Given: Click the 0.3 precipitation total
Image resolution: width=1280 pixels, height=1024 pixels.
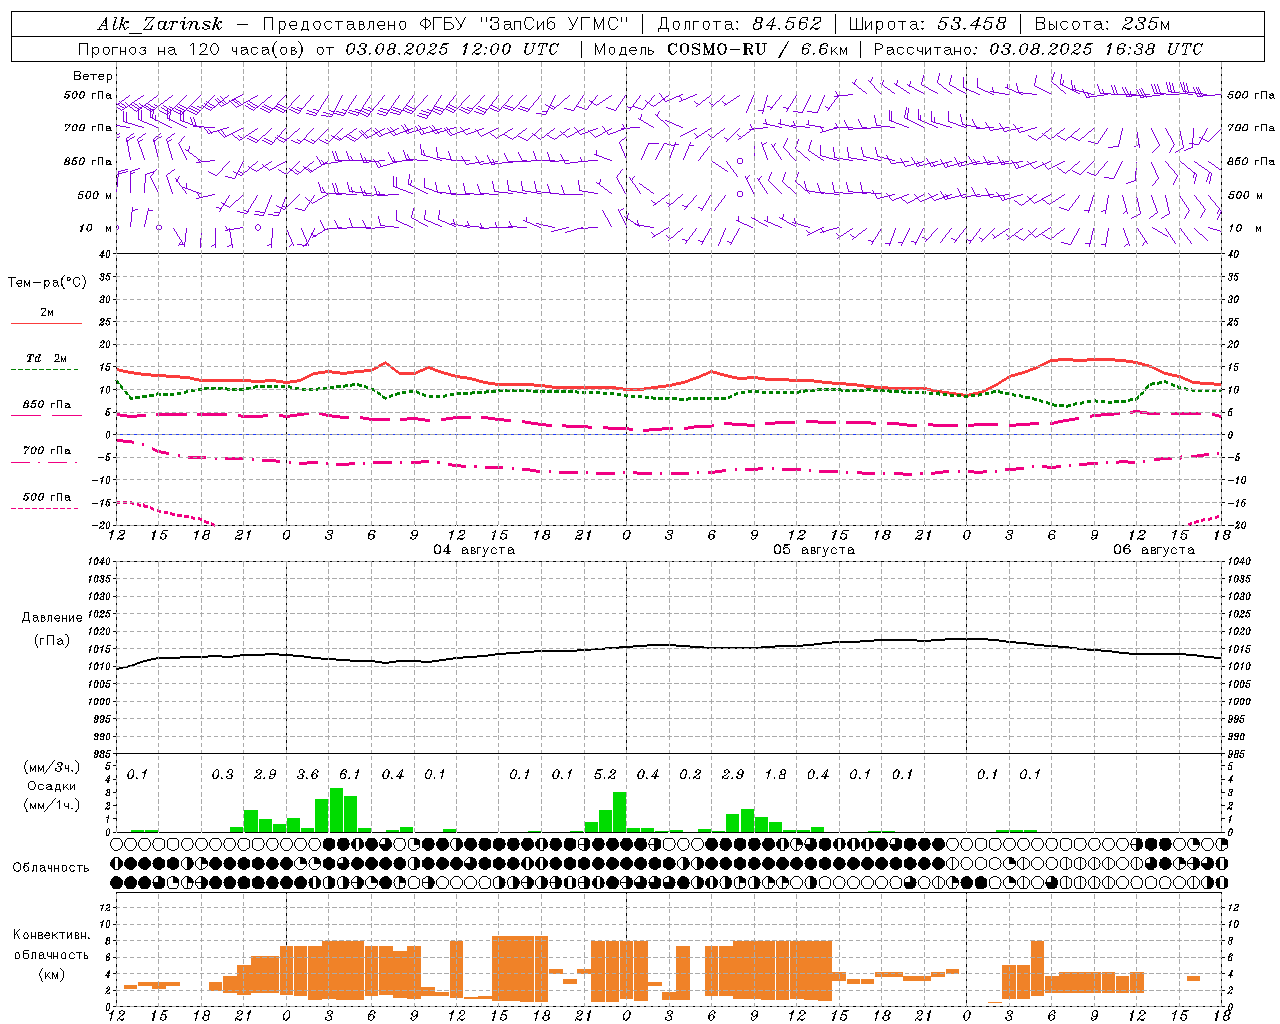Looking at the screenshot, I should coord(222,774).
